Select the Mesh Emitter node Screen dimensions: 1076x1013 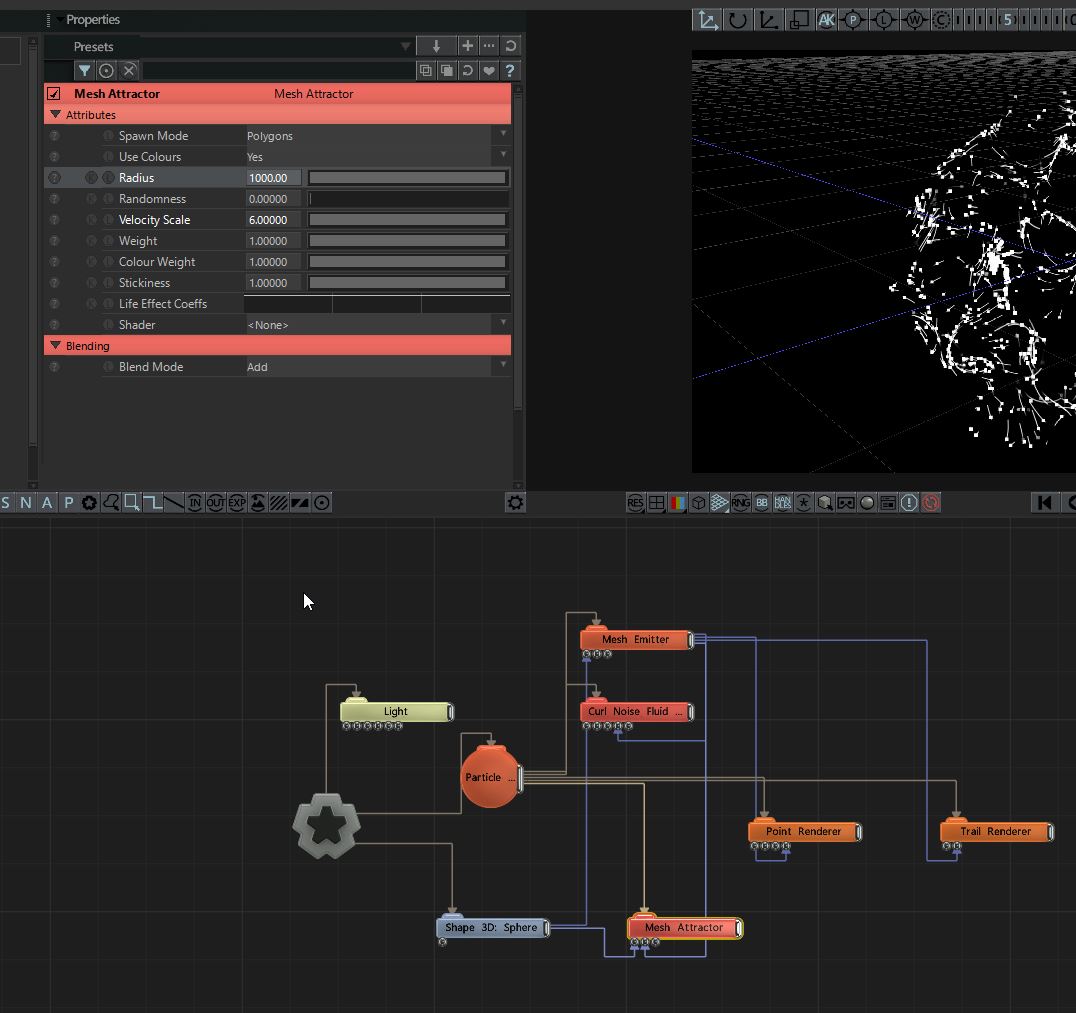(636, 639)
